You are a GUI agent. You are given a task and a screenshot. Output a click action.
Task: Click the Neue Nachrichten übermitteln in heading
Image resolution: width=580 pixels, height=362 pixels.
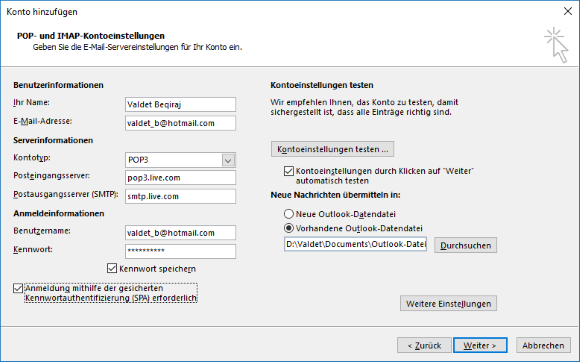click(x=335, y=195)
